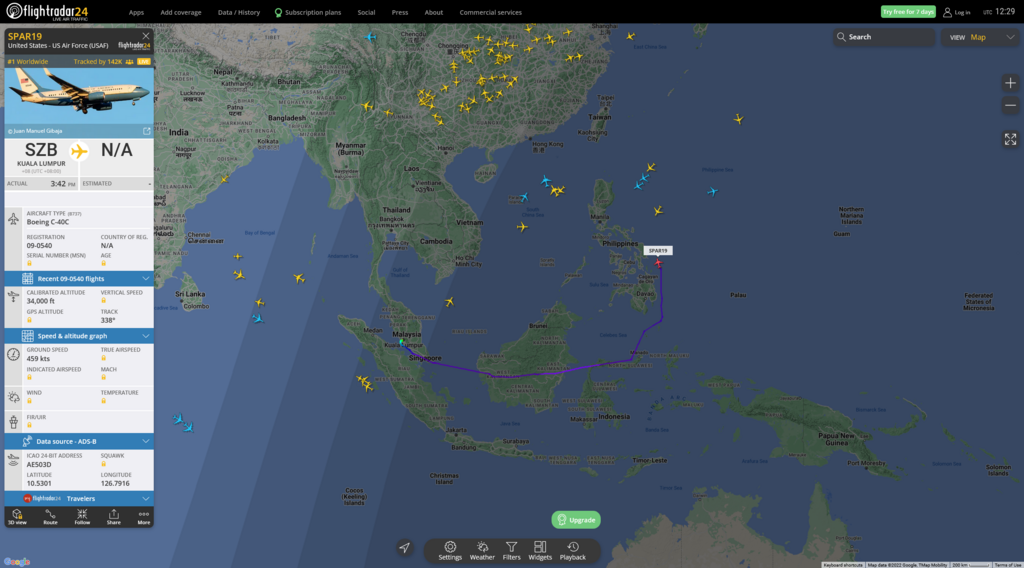Click the Follow aircraft icon
Image resolution: width=1024 pixels, height=568 pixels.
click(82, 517)
